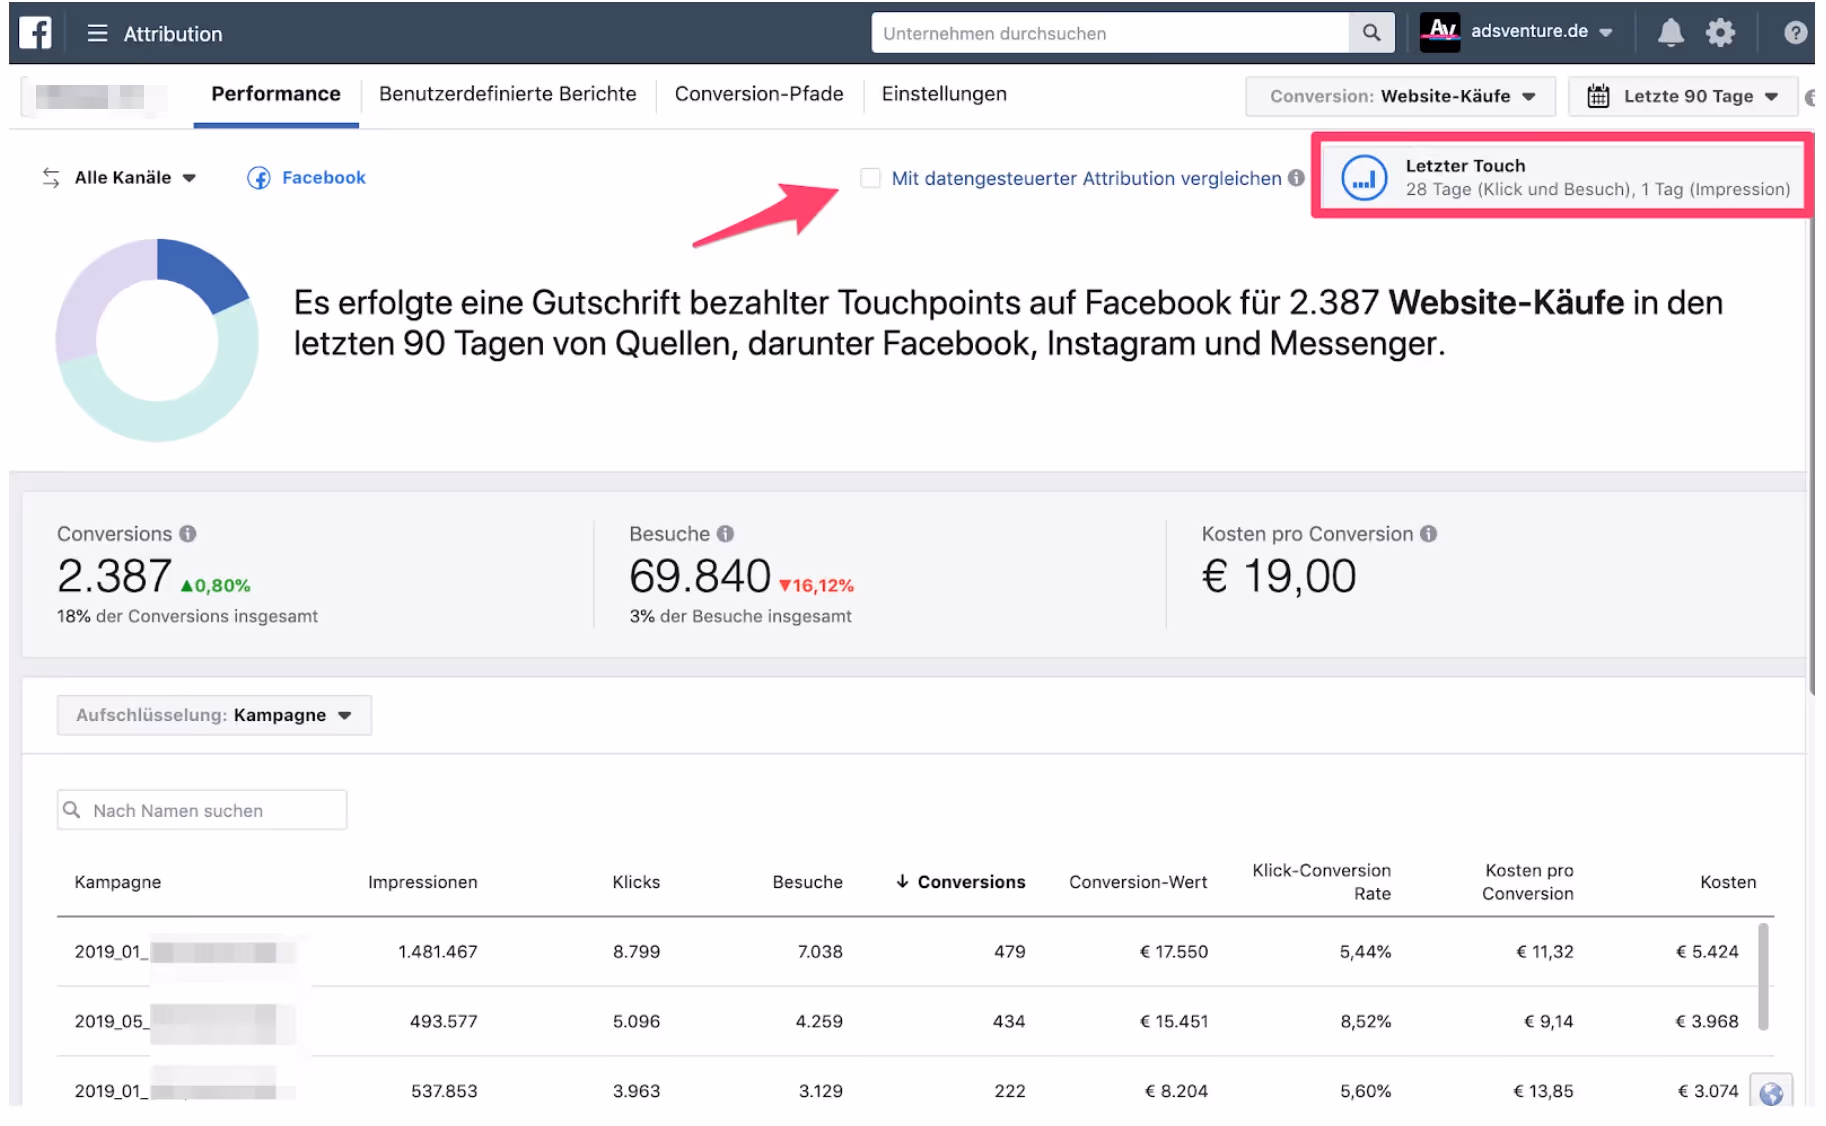Open the Letzte 90 Tage date dropdown
This screenshot has height=1126, width=1826.
(1683, 96)
